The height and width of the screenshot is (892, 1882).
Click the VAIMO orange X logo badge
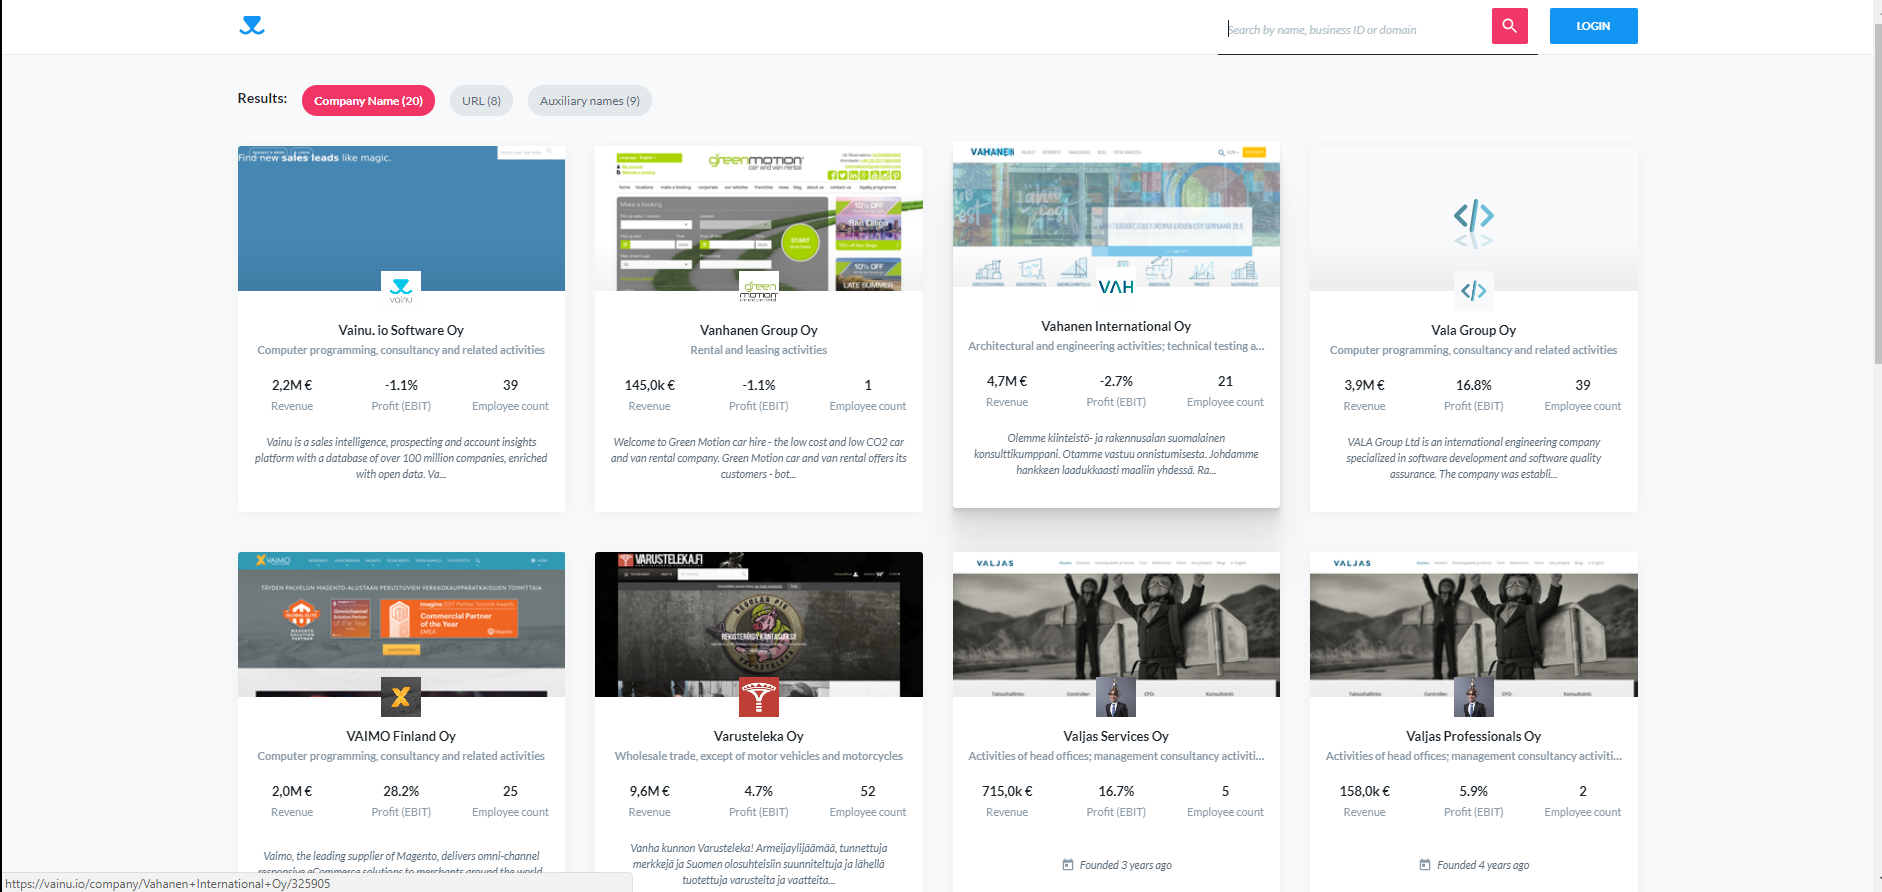401,696
